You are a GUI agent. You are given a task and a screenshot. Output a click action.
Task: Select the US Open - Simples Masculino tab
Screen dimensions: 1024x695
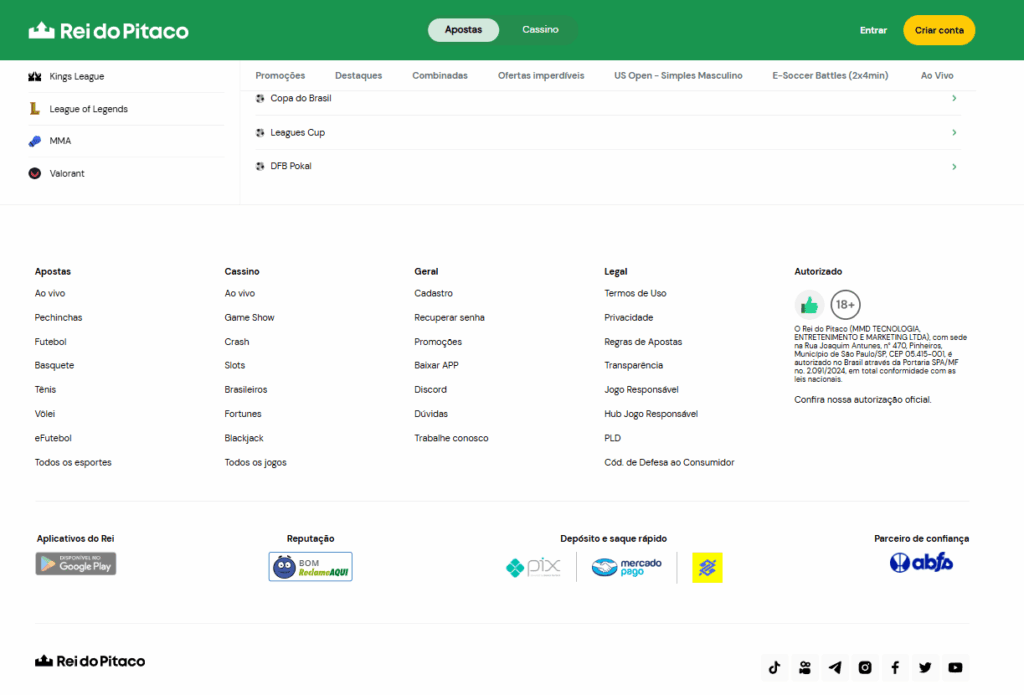(678, 76)
